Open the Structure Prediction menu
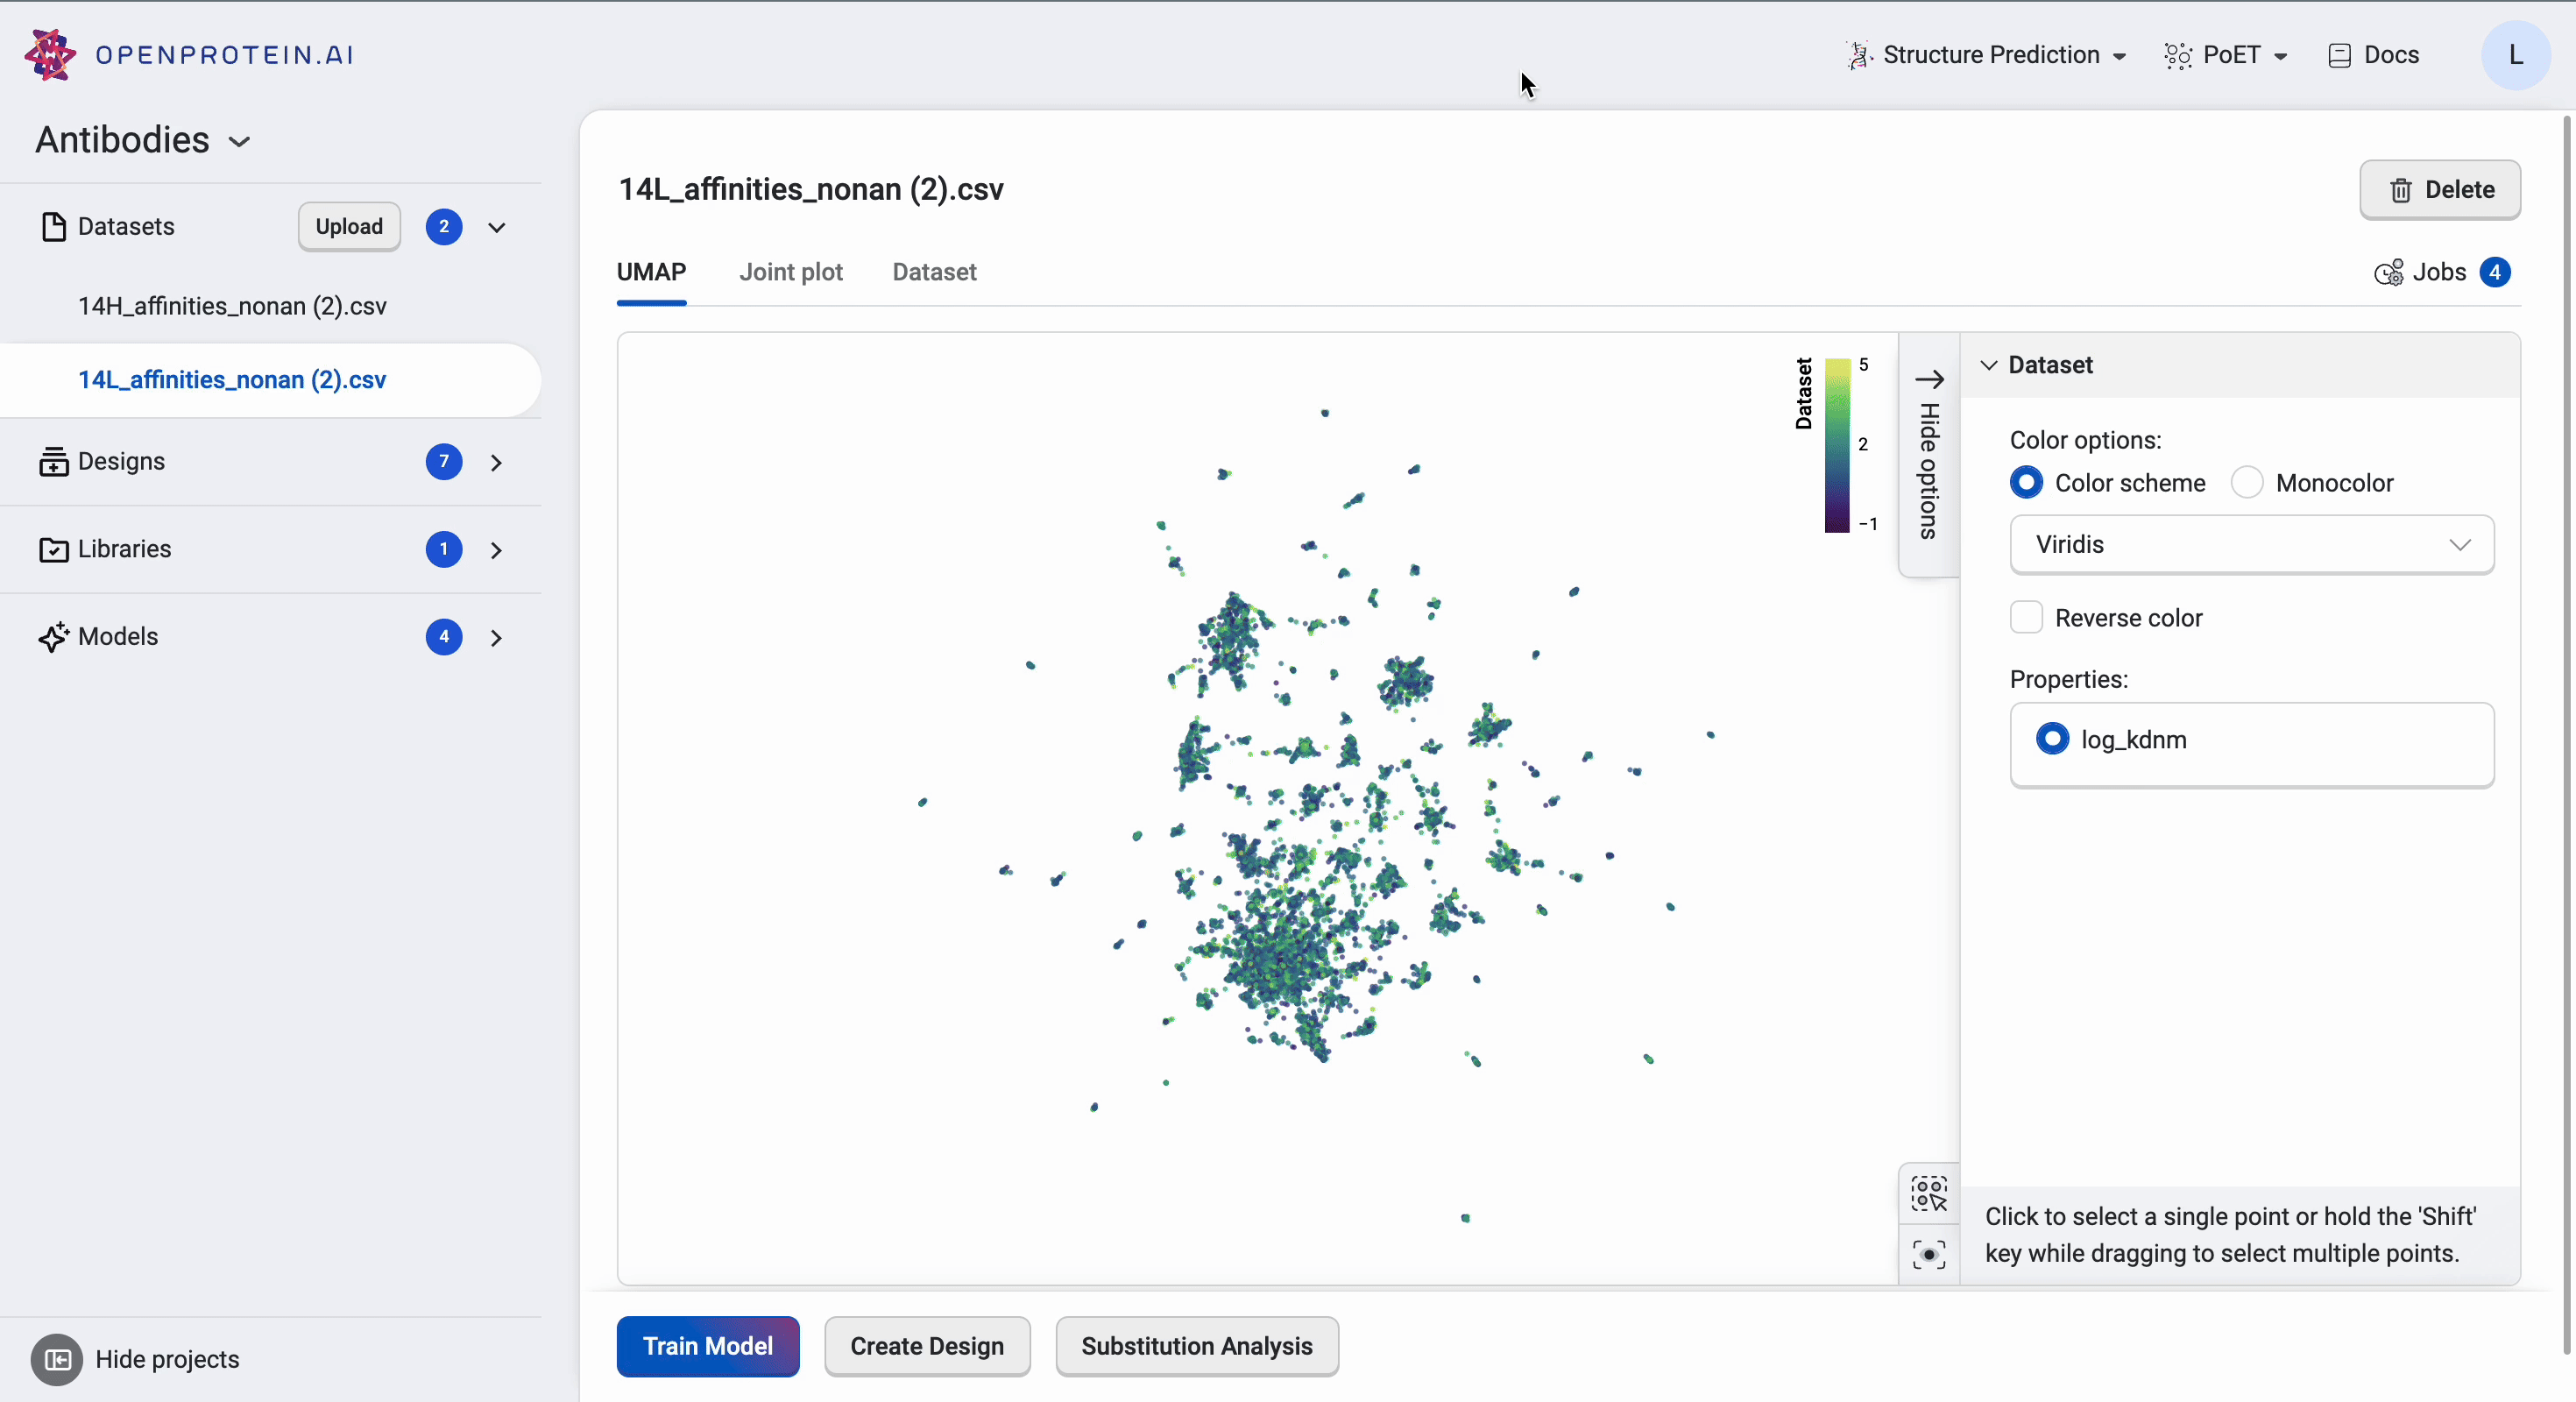Screen dimensions: 2576x1402 [x=1988, y=55]
